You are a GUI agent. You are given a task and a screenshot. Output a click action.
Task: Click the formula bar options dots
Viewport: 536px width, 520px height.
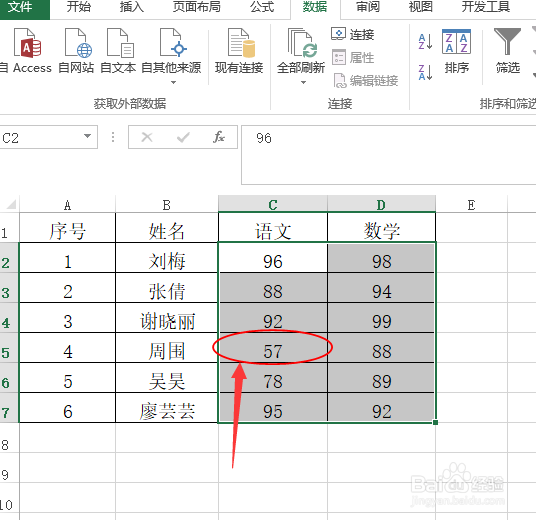point(113,137)
